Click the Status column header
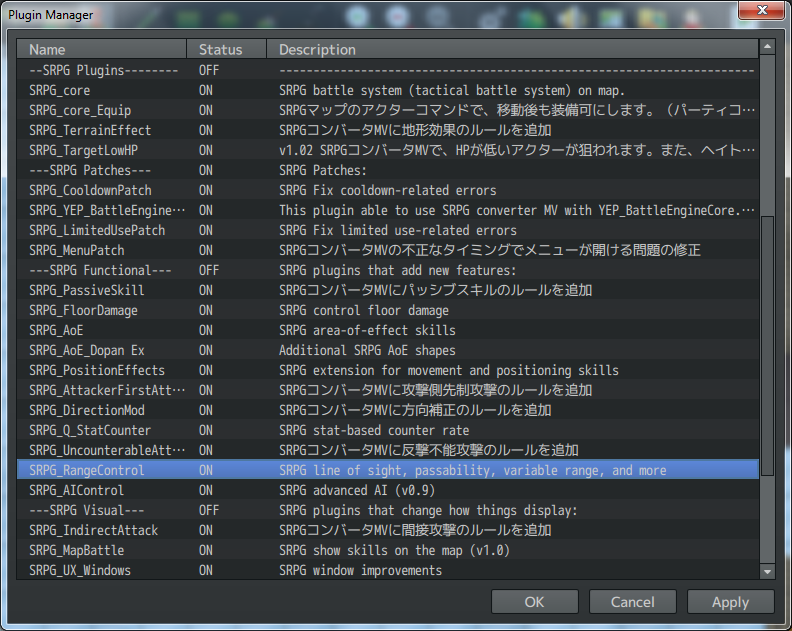792x631 pixels. click(226, 50)
